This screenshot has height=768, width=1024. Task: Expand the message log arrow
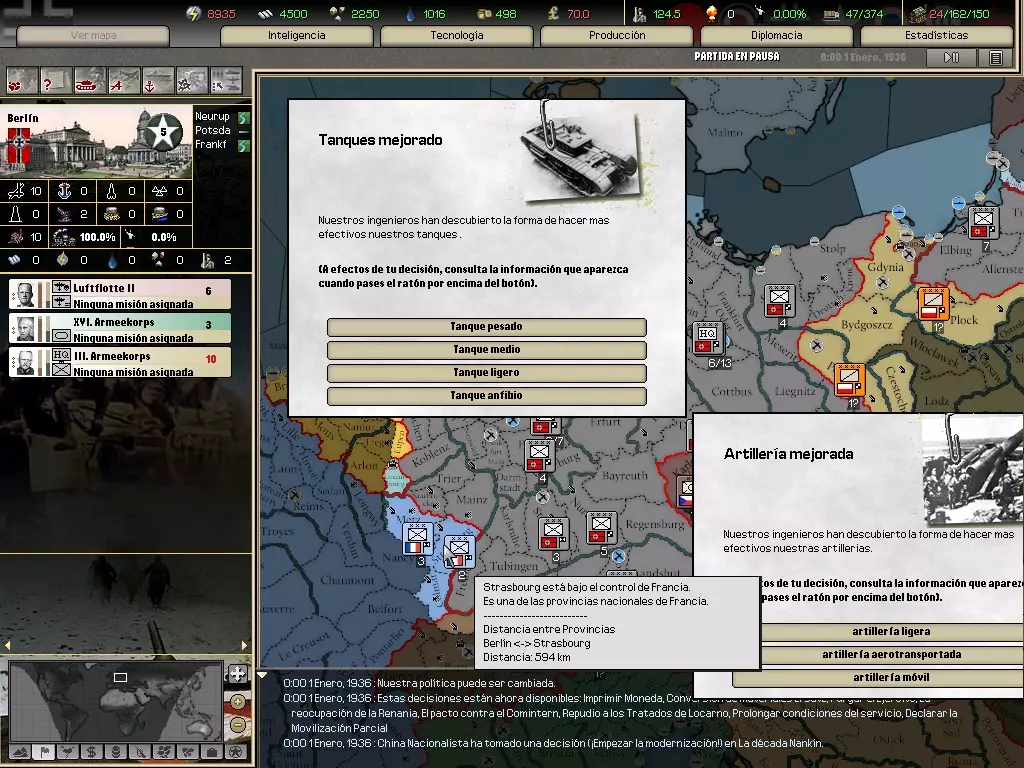pyautogui.click(x=263, y=675)
